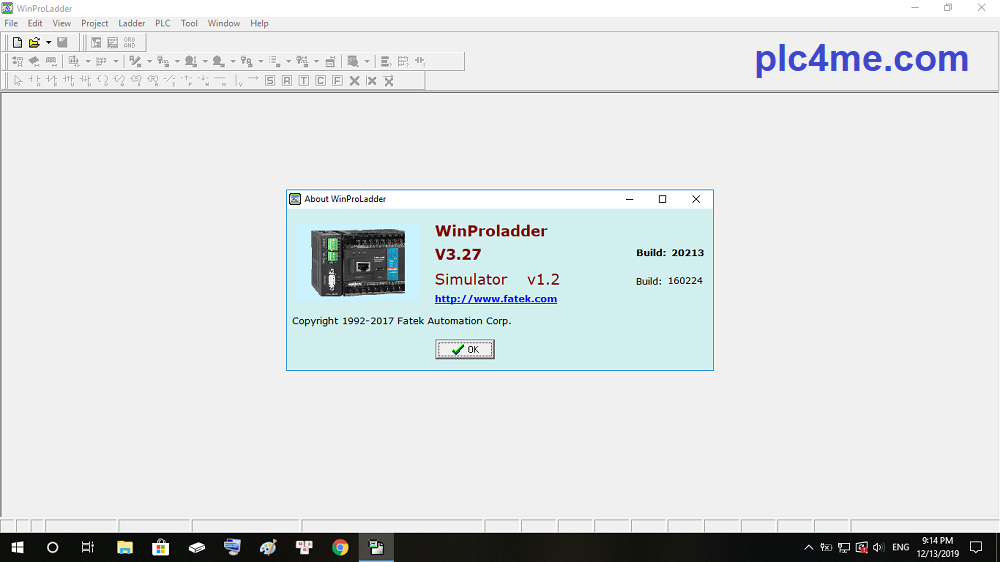Open a project using the yellow folder icon
The width and height of the screenshot is (1000, 562).
[x=34, y=43]
